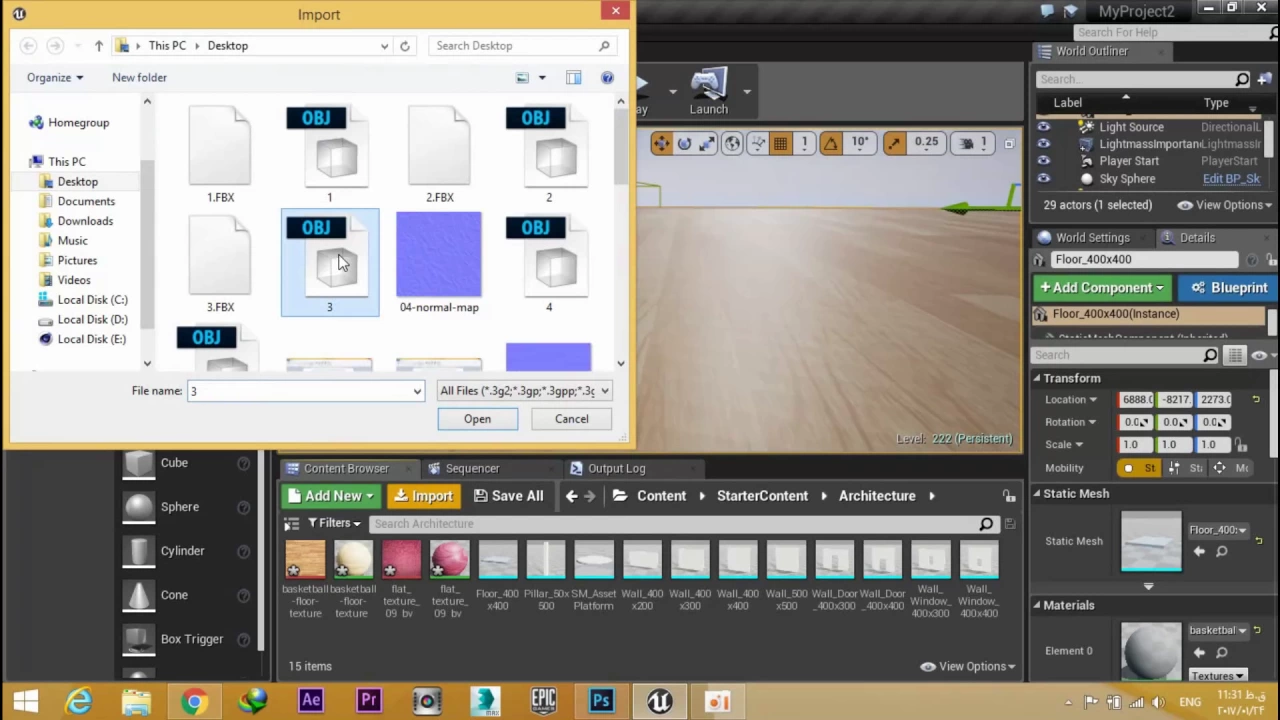
Task: Open rotation snap value 10° dropdown
Action: tap(860, 144)
